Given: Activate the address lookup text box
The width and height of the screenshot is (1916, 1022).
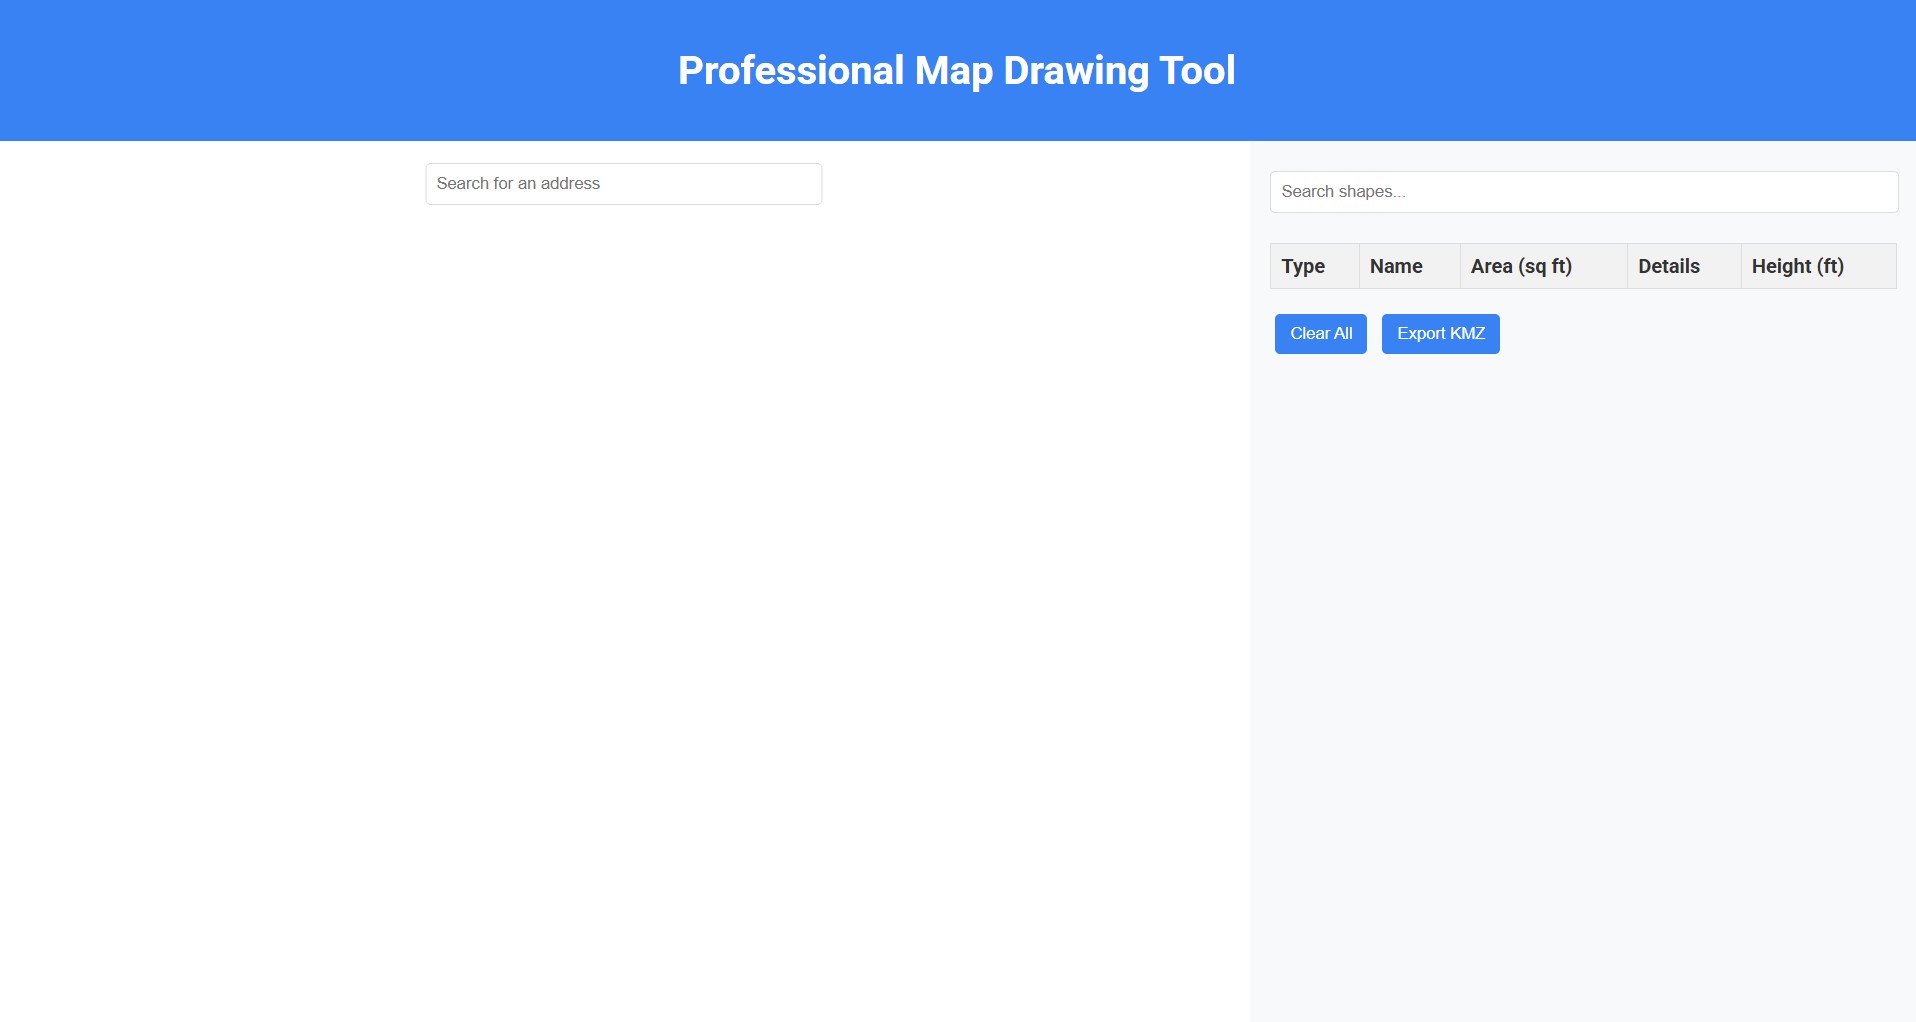Looking at the screenshot, I should point(623,184).
